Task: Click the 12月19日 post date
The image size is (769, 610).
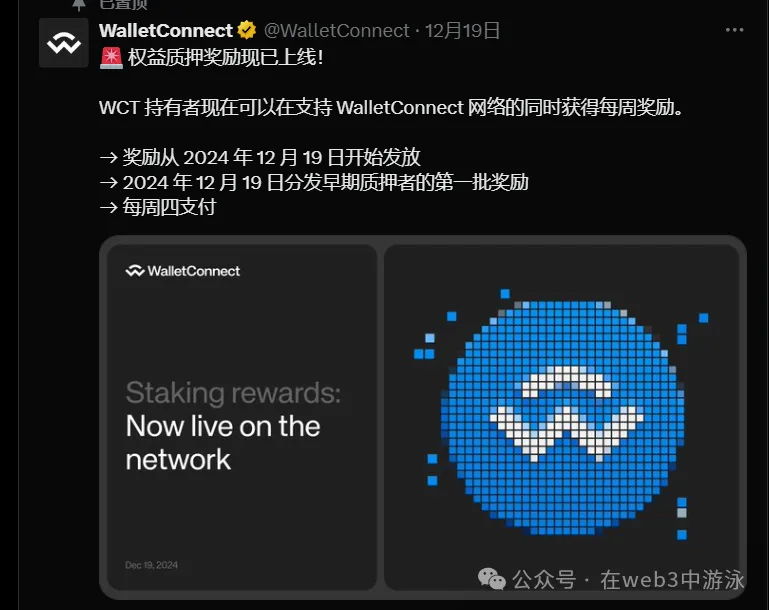Action: [462, 30]
